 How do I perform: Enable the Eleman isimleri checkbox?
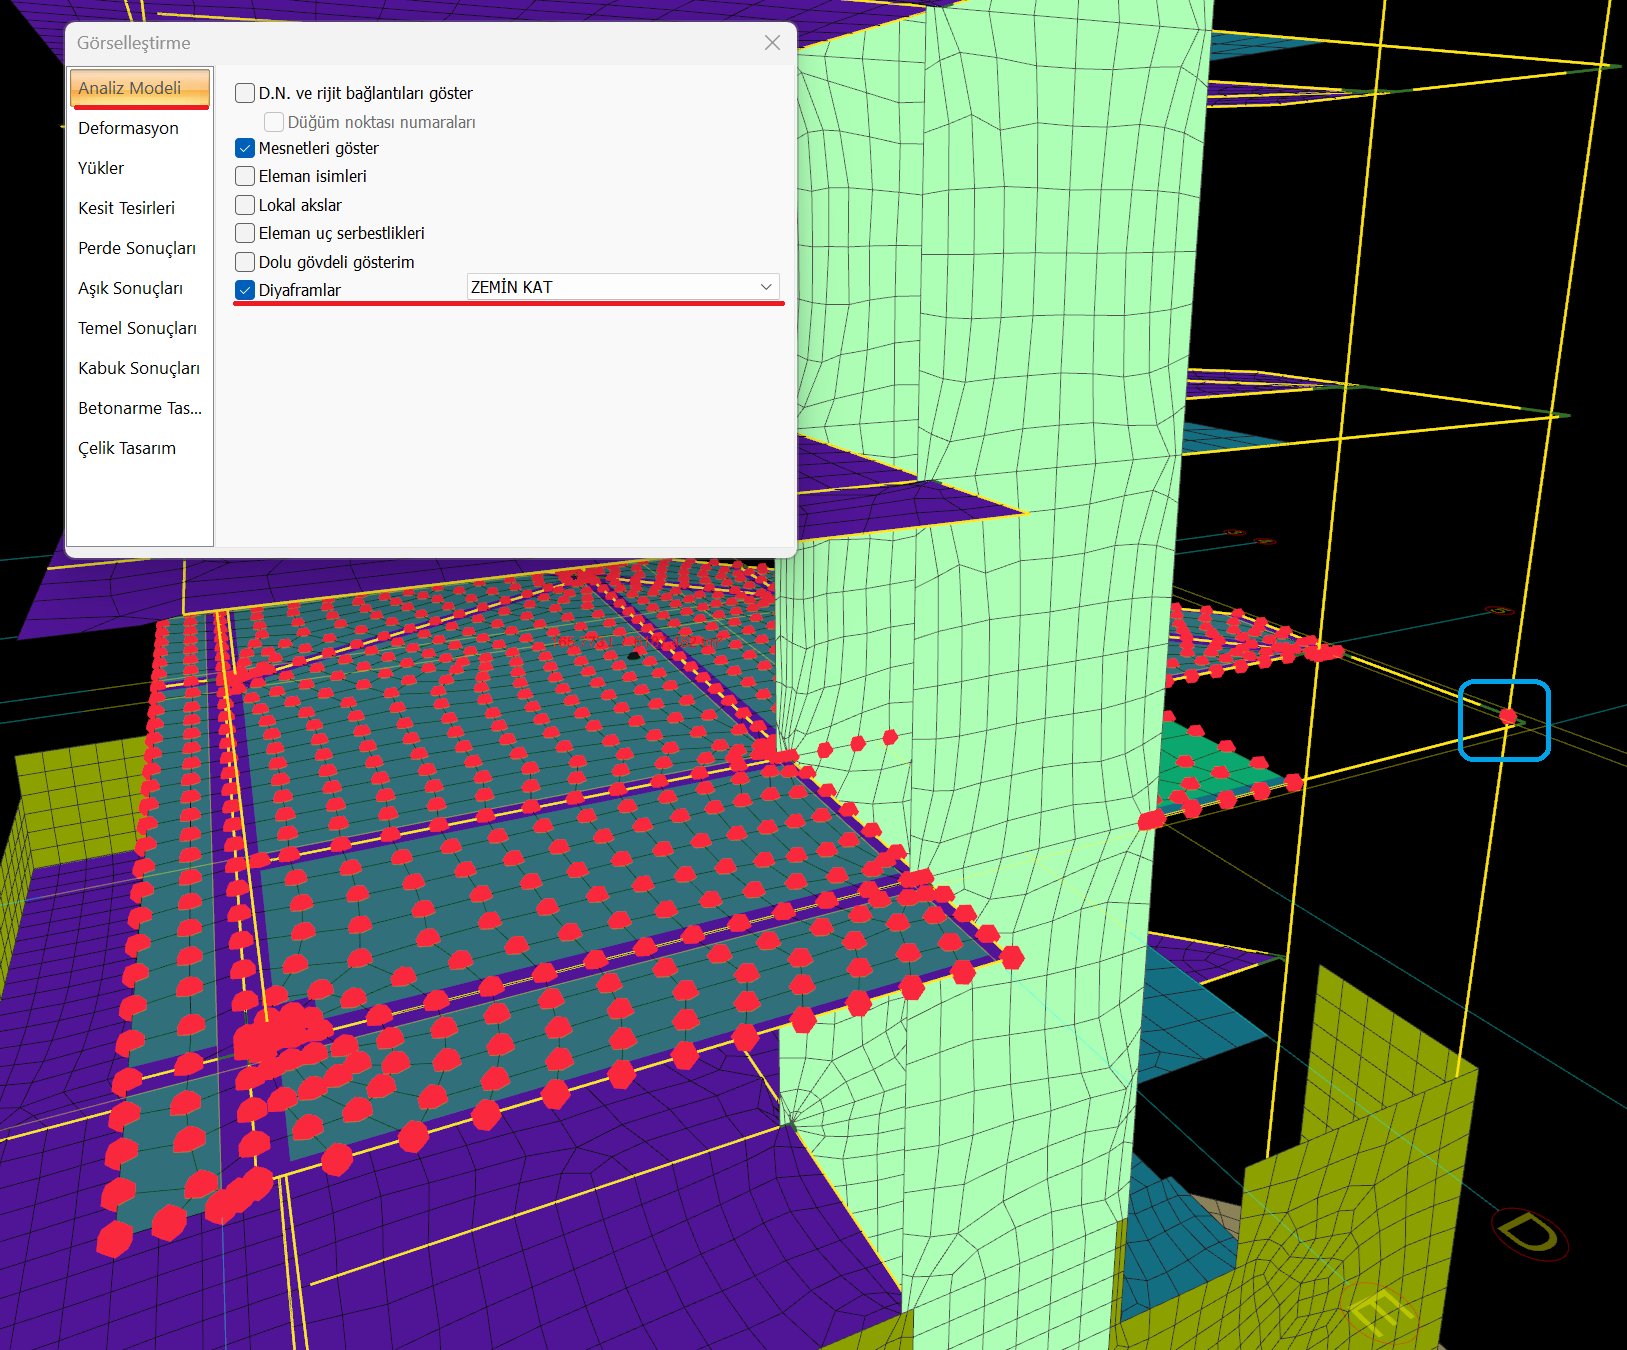[245, 176]
